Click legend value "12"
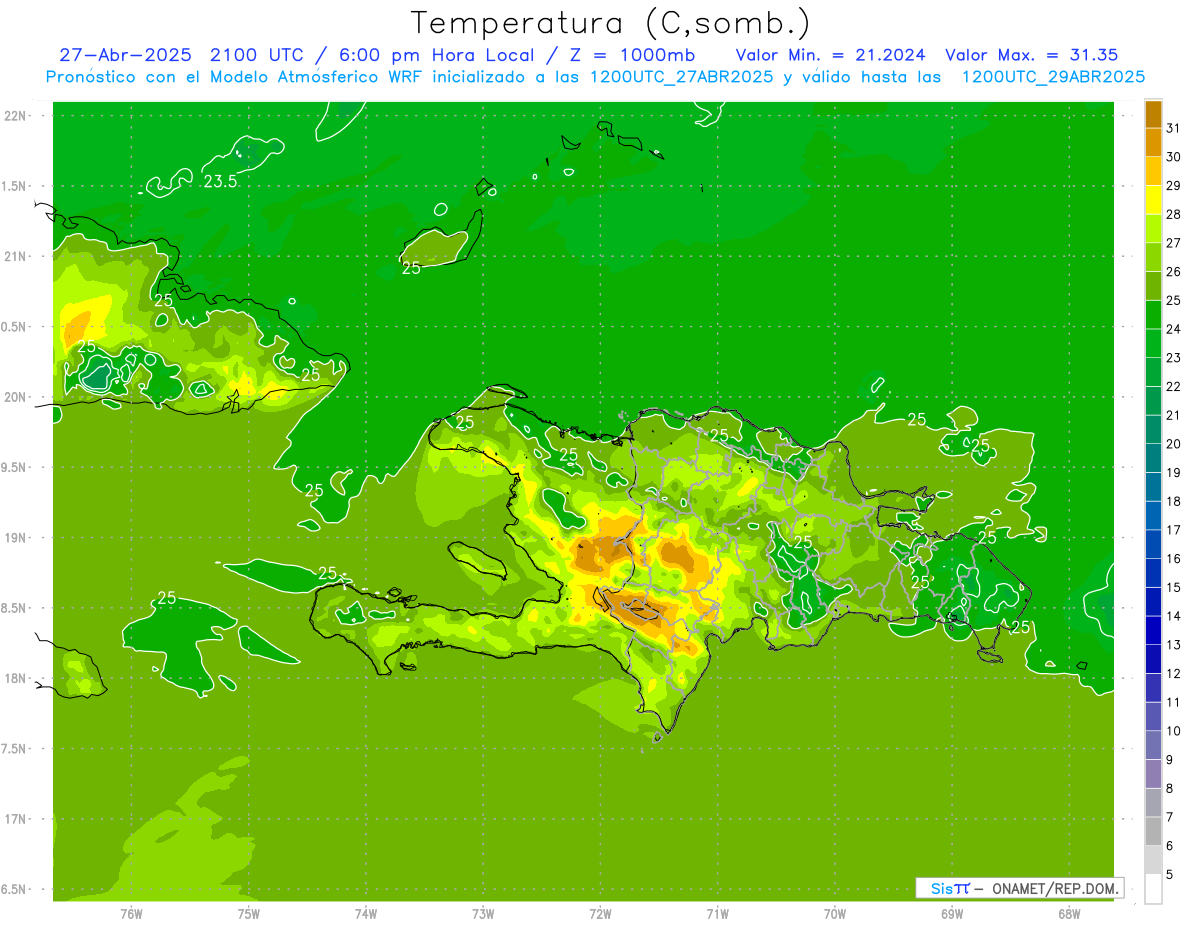This screenshot has width=1200, height=927. 1173,673
